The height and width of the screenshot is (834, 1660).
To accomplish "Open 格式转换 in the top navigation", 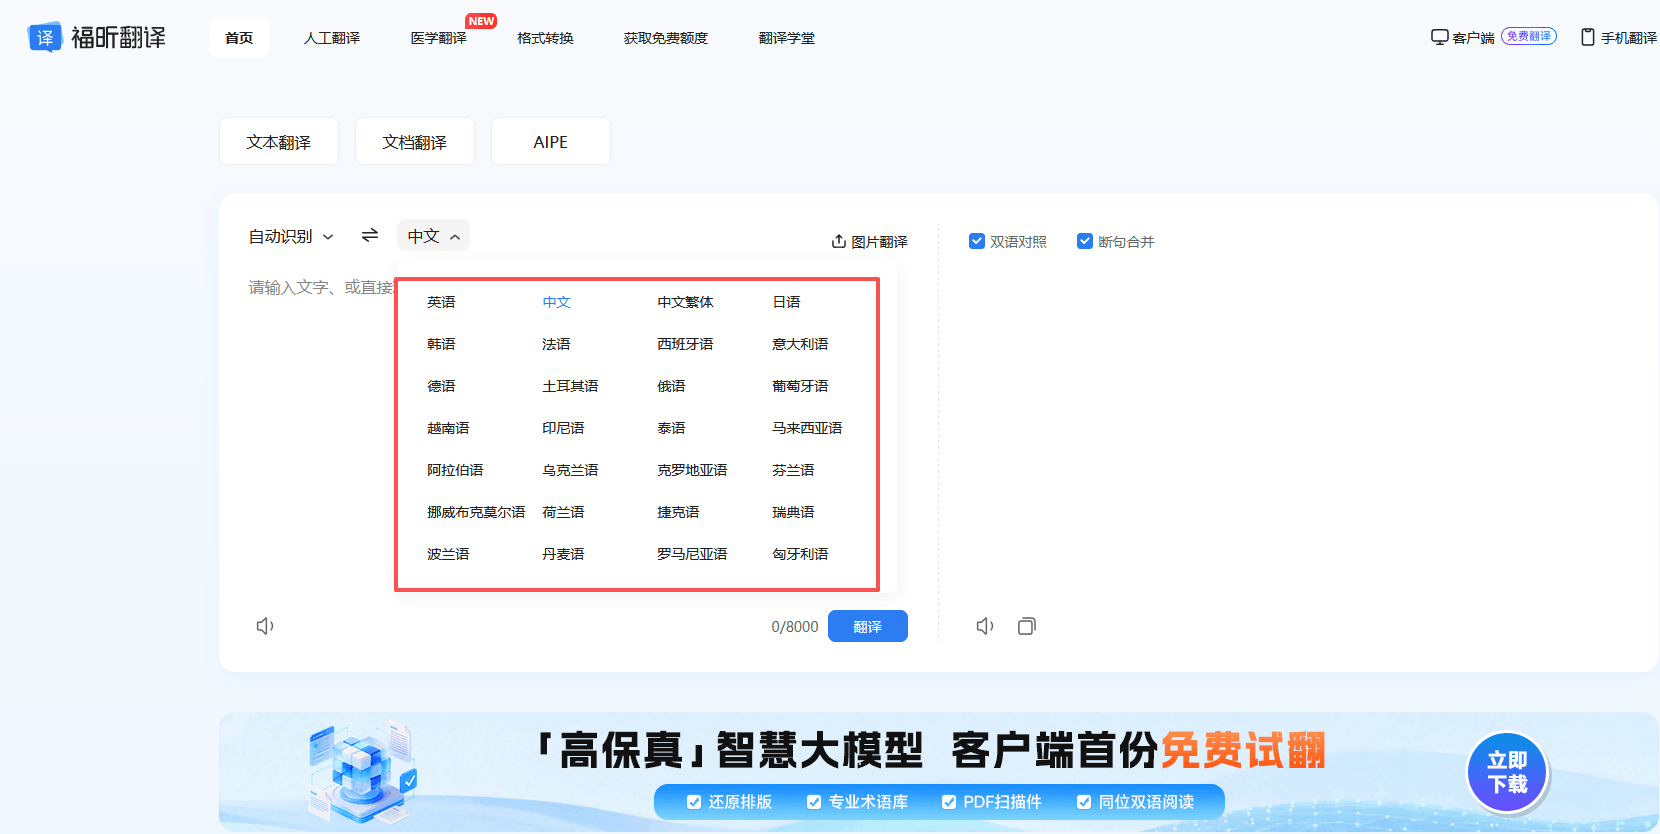I will point(545,38).
